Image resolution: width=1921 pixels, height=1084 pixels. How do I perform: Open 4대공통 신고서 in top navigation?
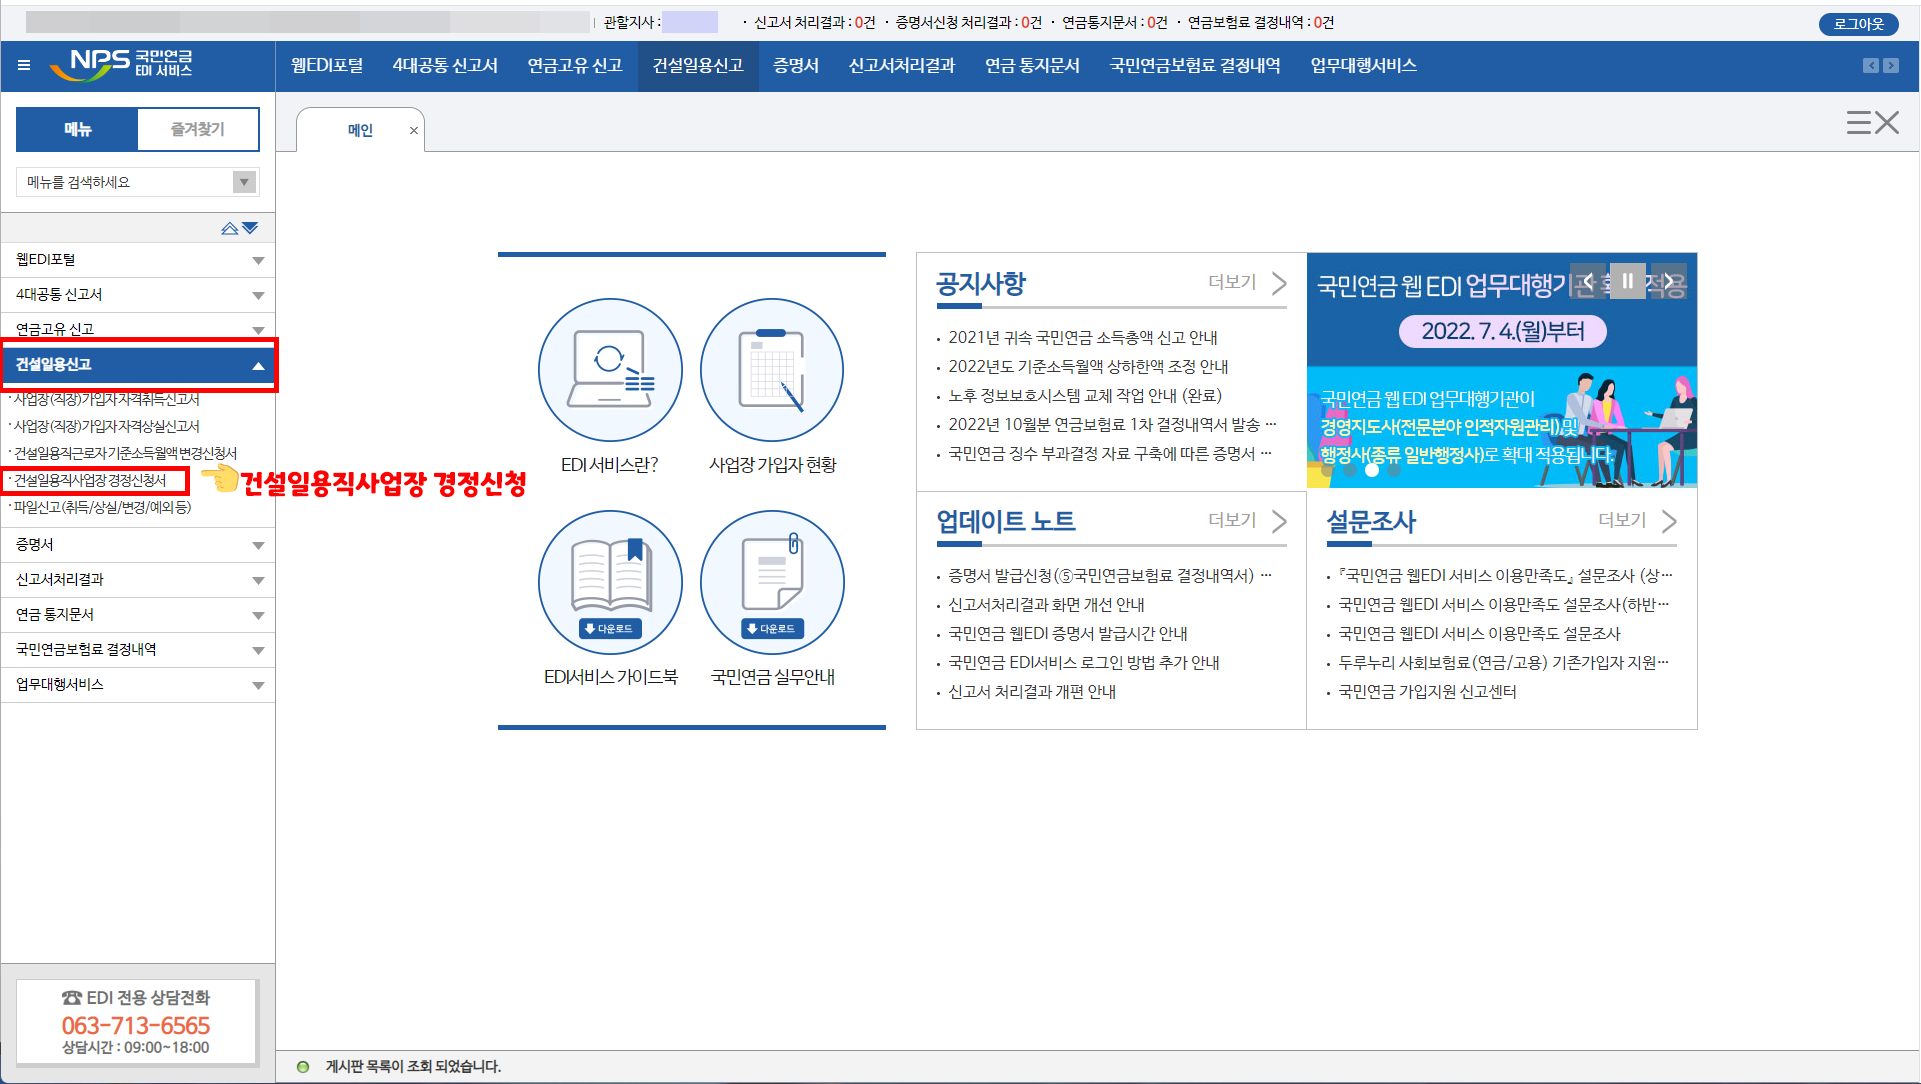coord(445,66)
